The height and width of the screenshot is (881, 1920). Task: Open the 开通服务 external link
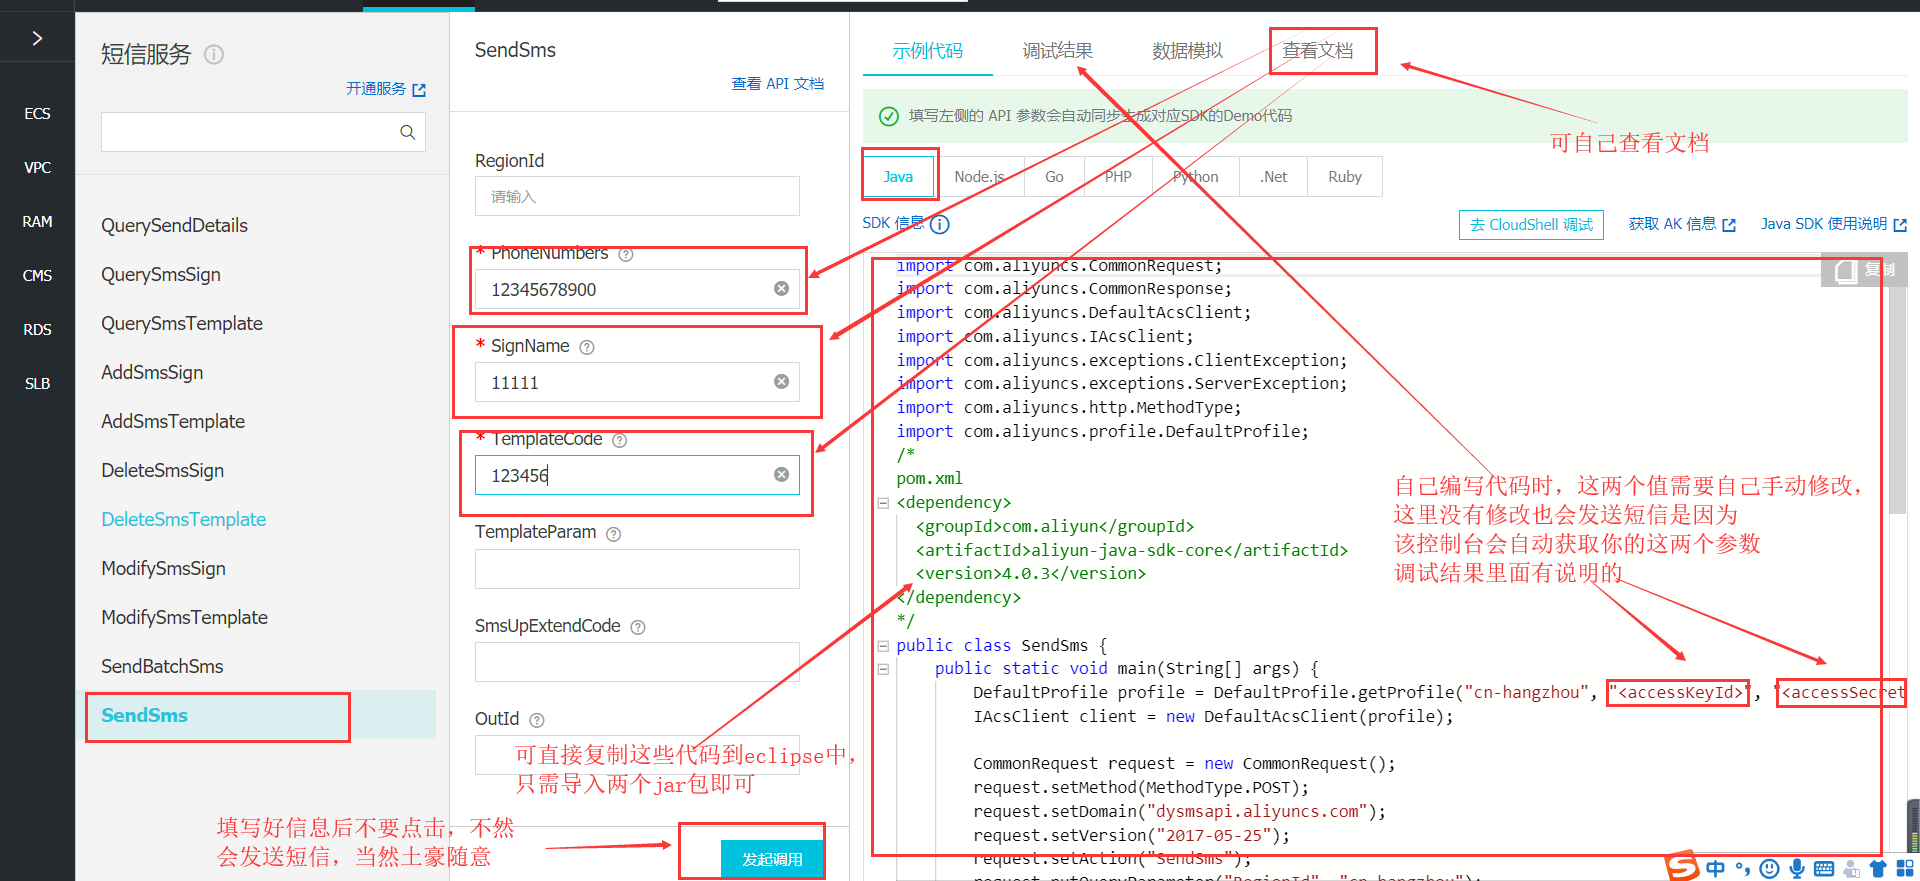(386, 89)
